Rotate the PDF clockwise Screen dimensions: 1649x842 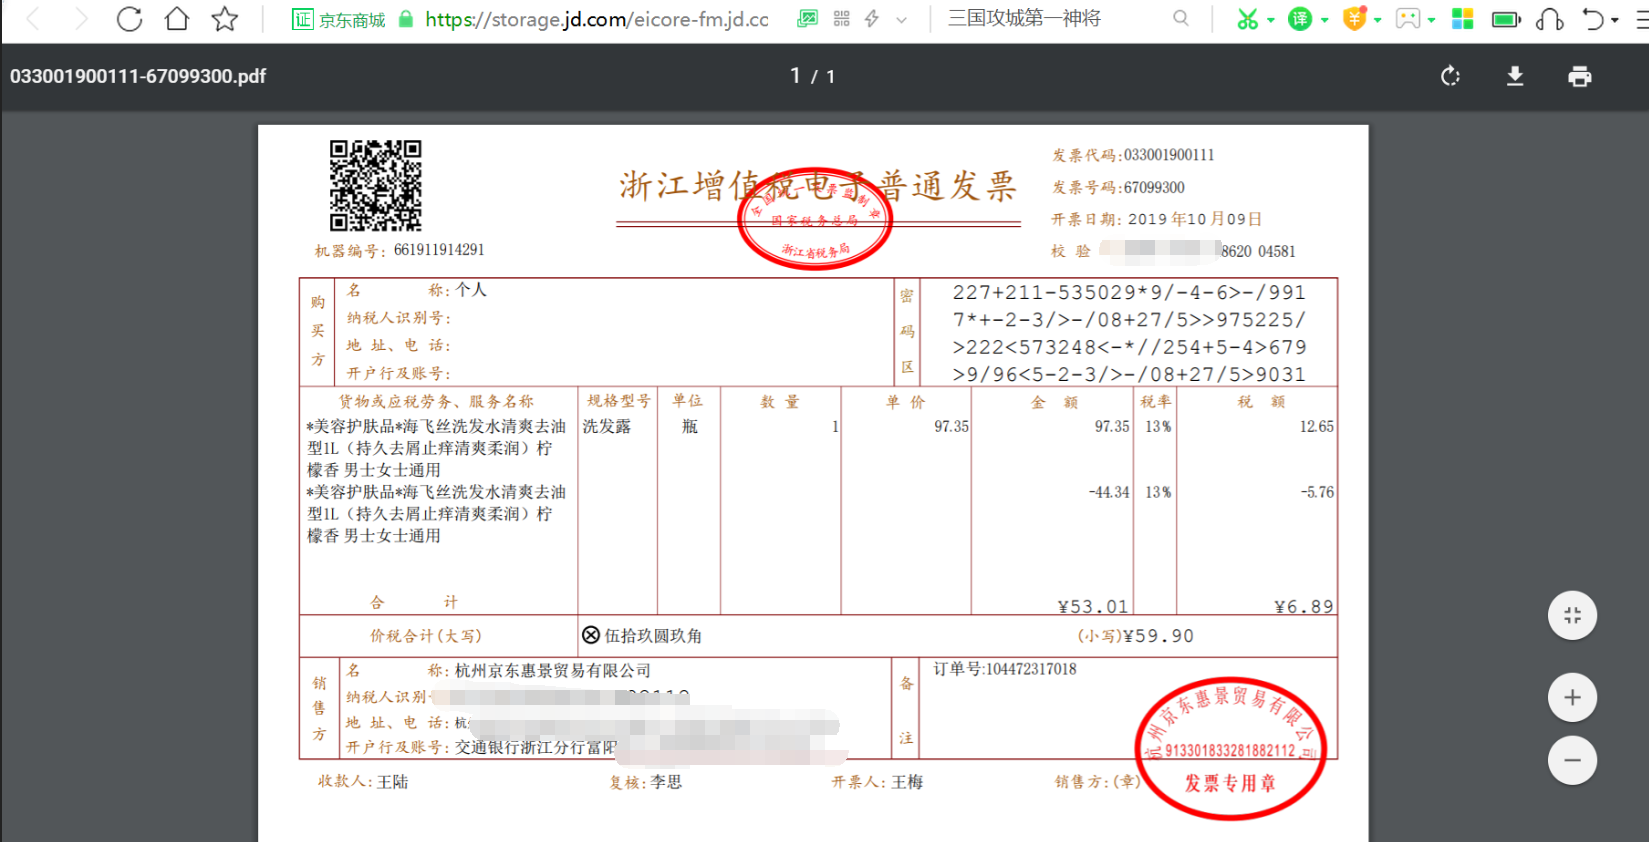click(x=1451, y=76)
